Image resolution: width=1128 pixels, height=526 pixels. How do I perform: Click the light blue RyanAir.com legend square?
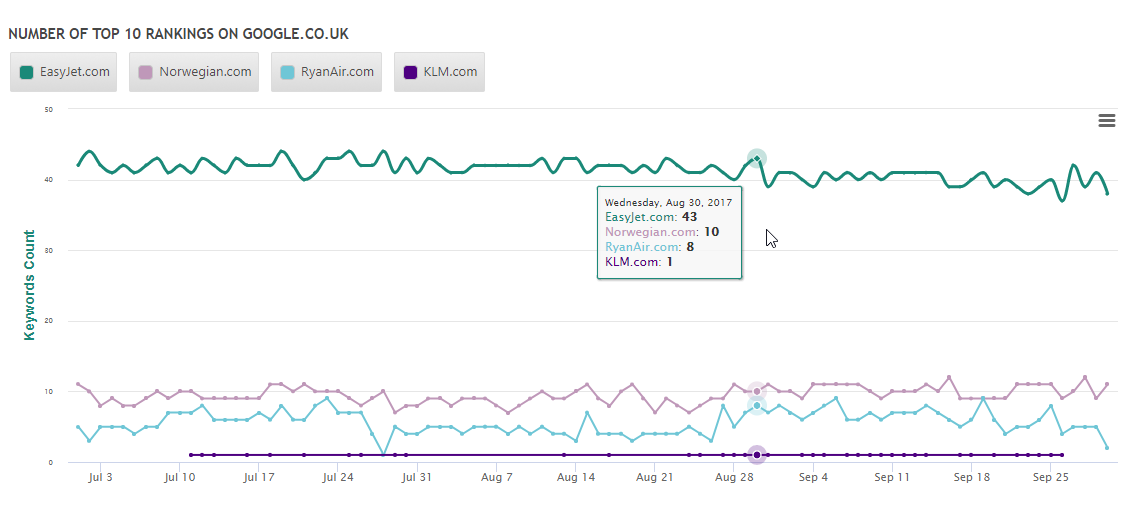288,72
